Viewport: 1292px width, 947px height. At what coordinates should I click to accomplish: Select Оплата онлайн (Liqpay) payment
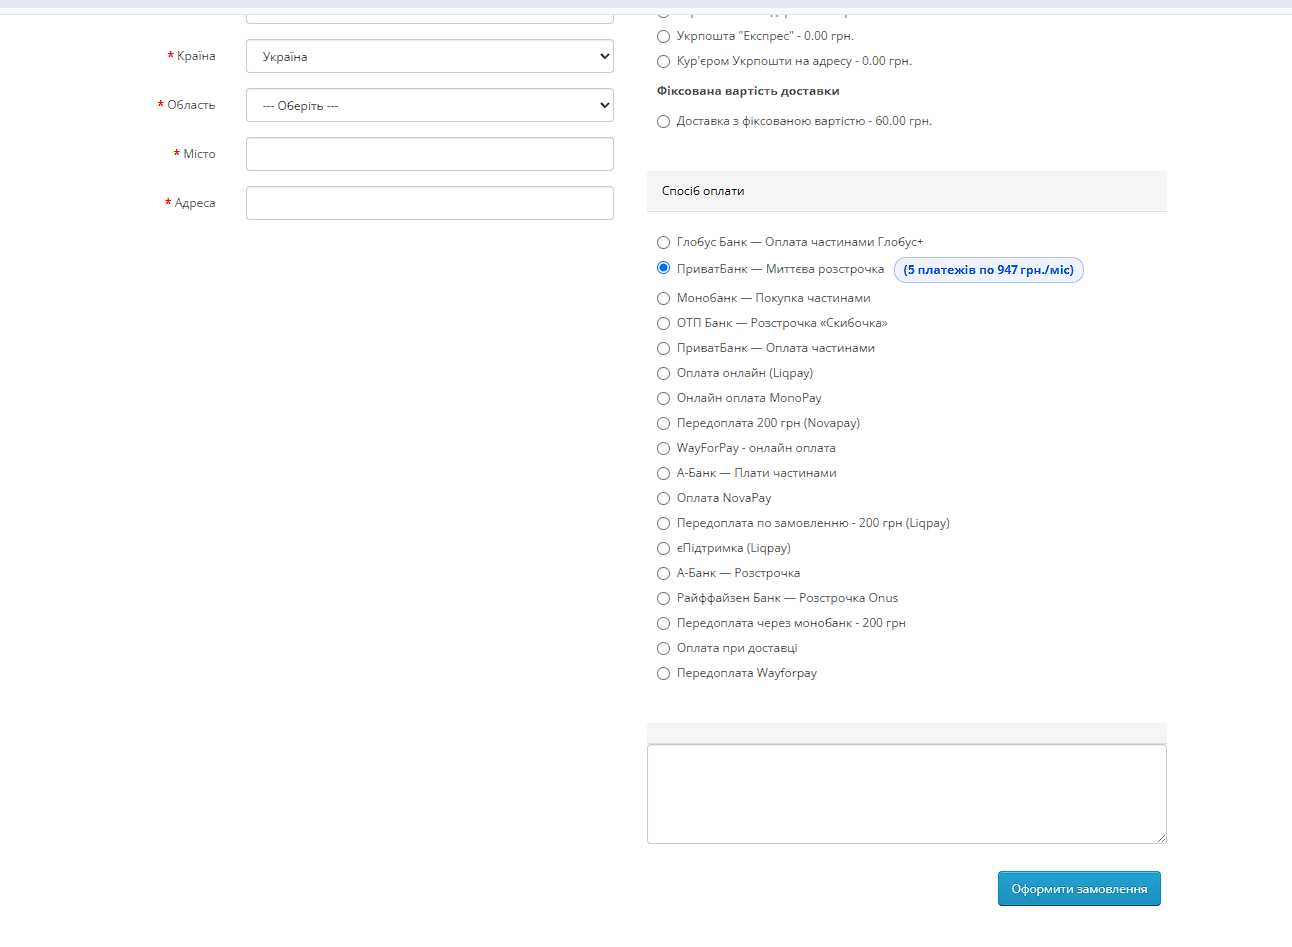(x=663, y=373)
